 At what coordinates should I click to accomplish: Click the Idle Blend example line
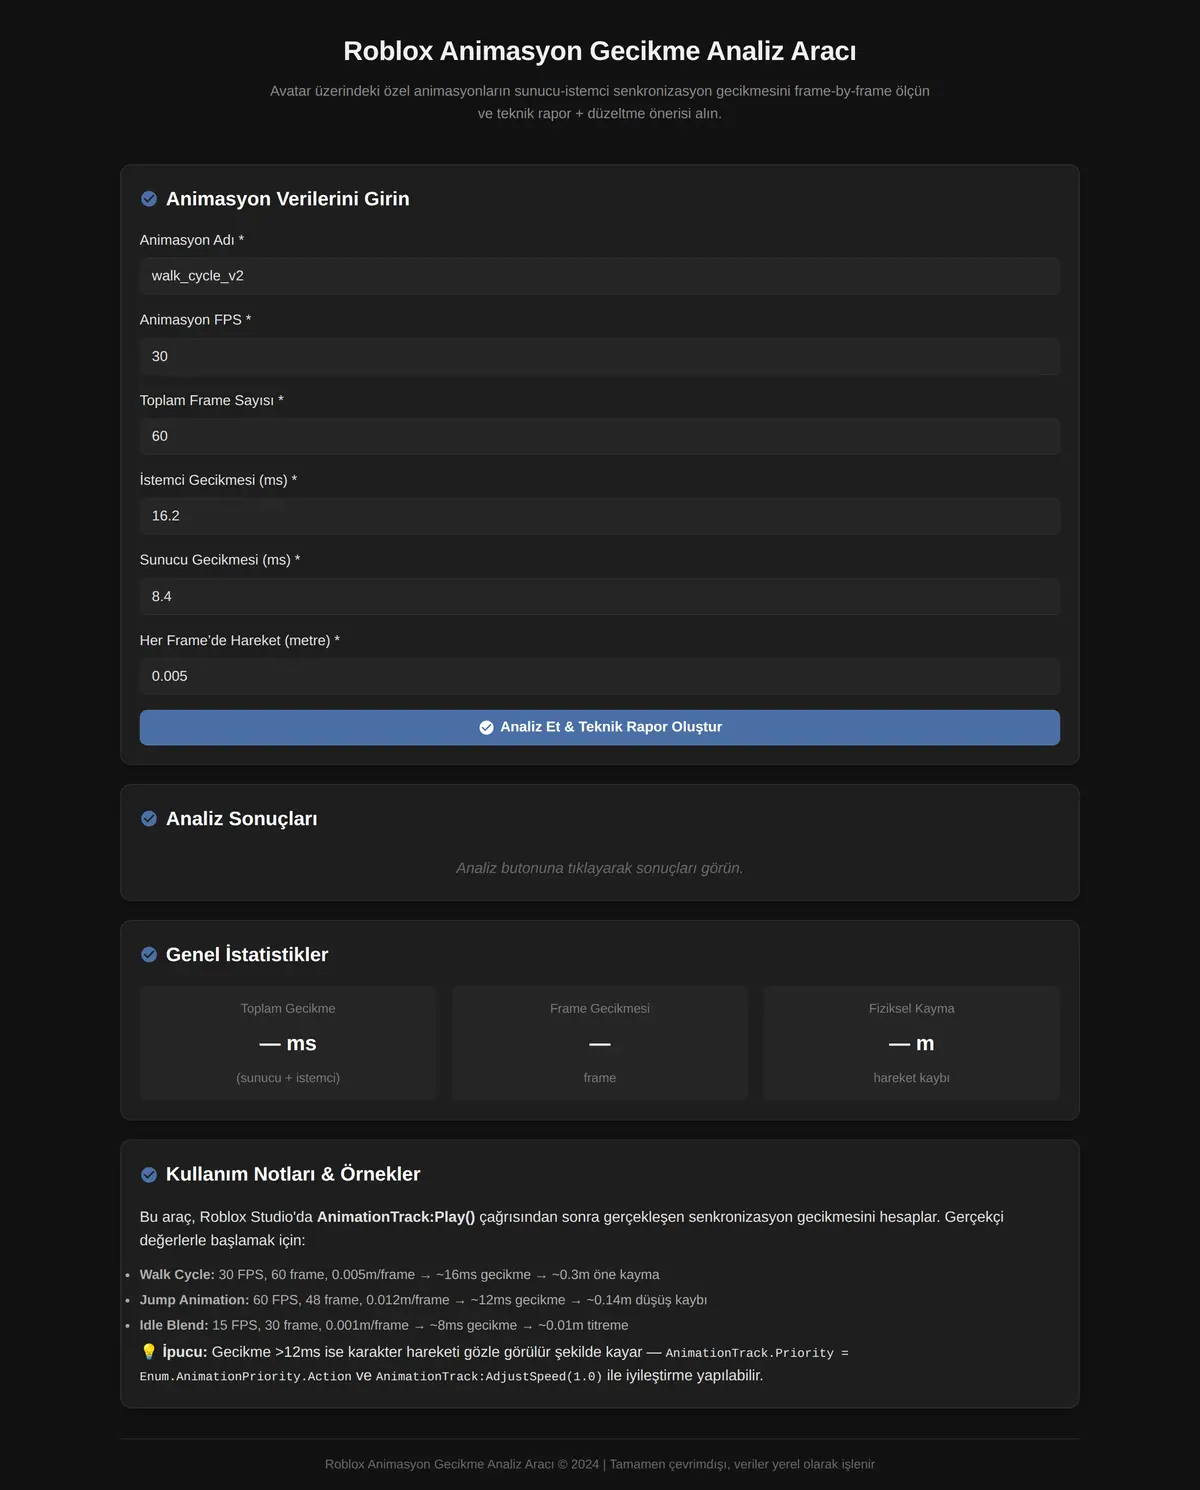coord(384,1325)
